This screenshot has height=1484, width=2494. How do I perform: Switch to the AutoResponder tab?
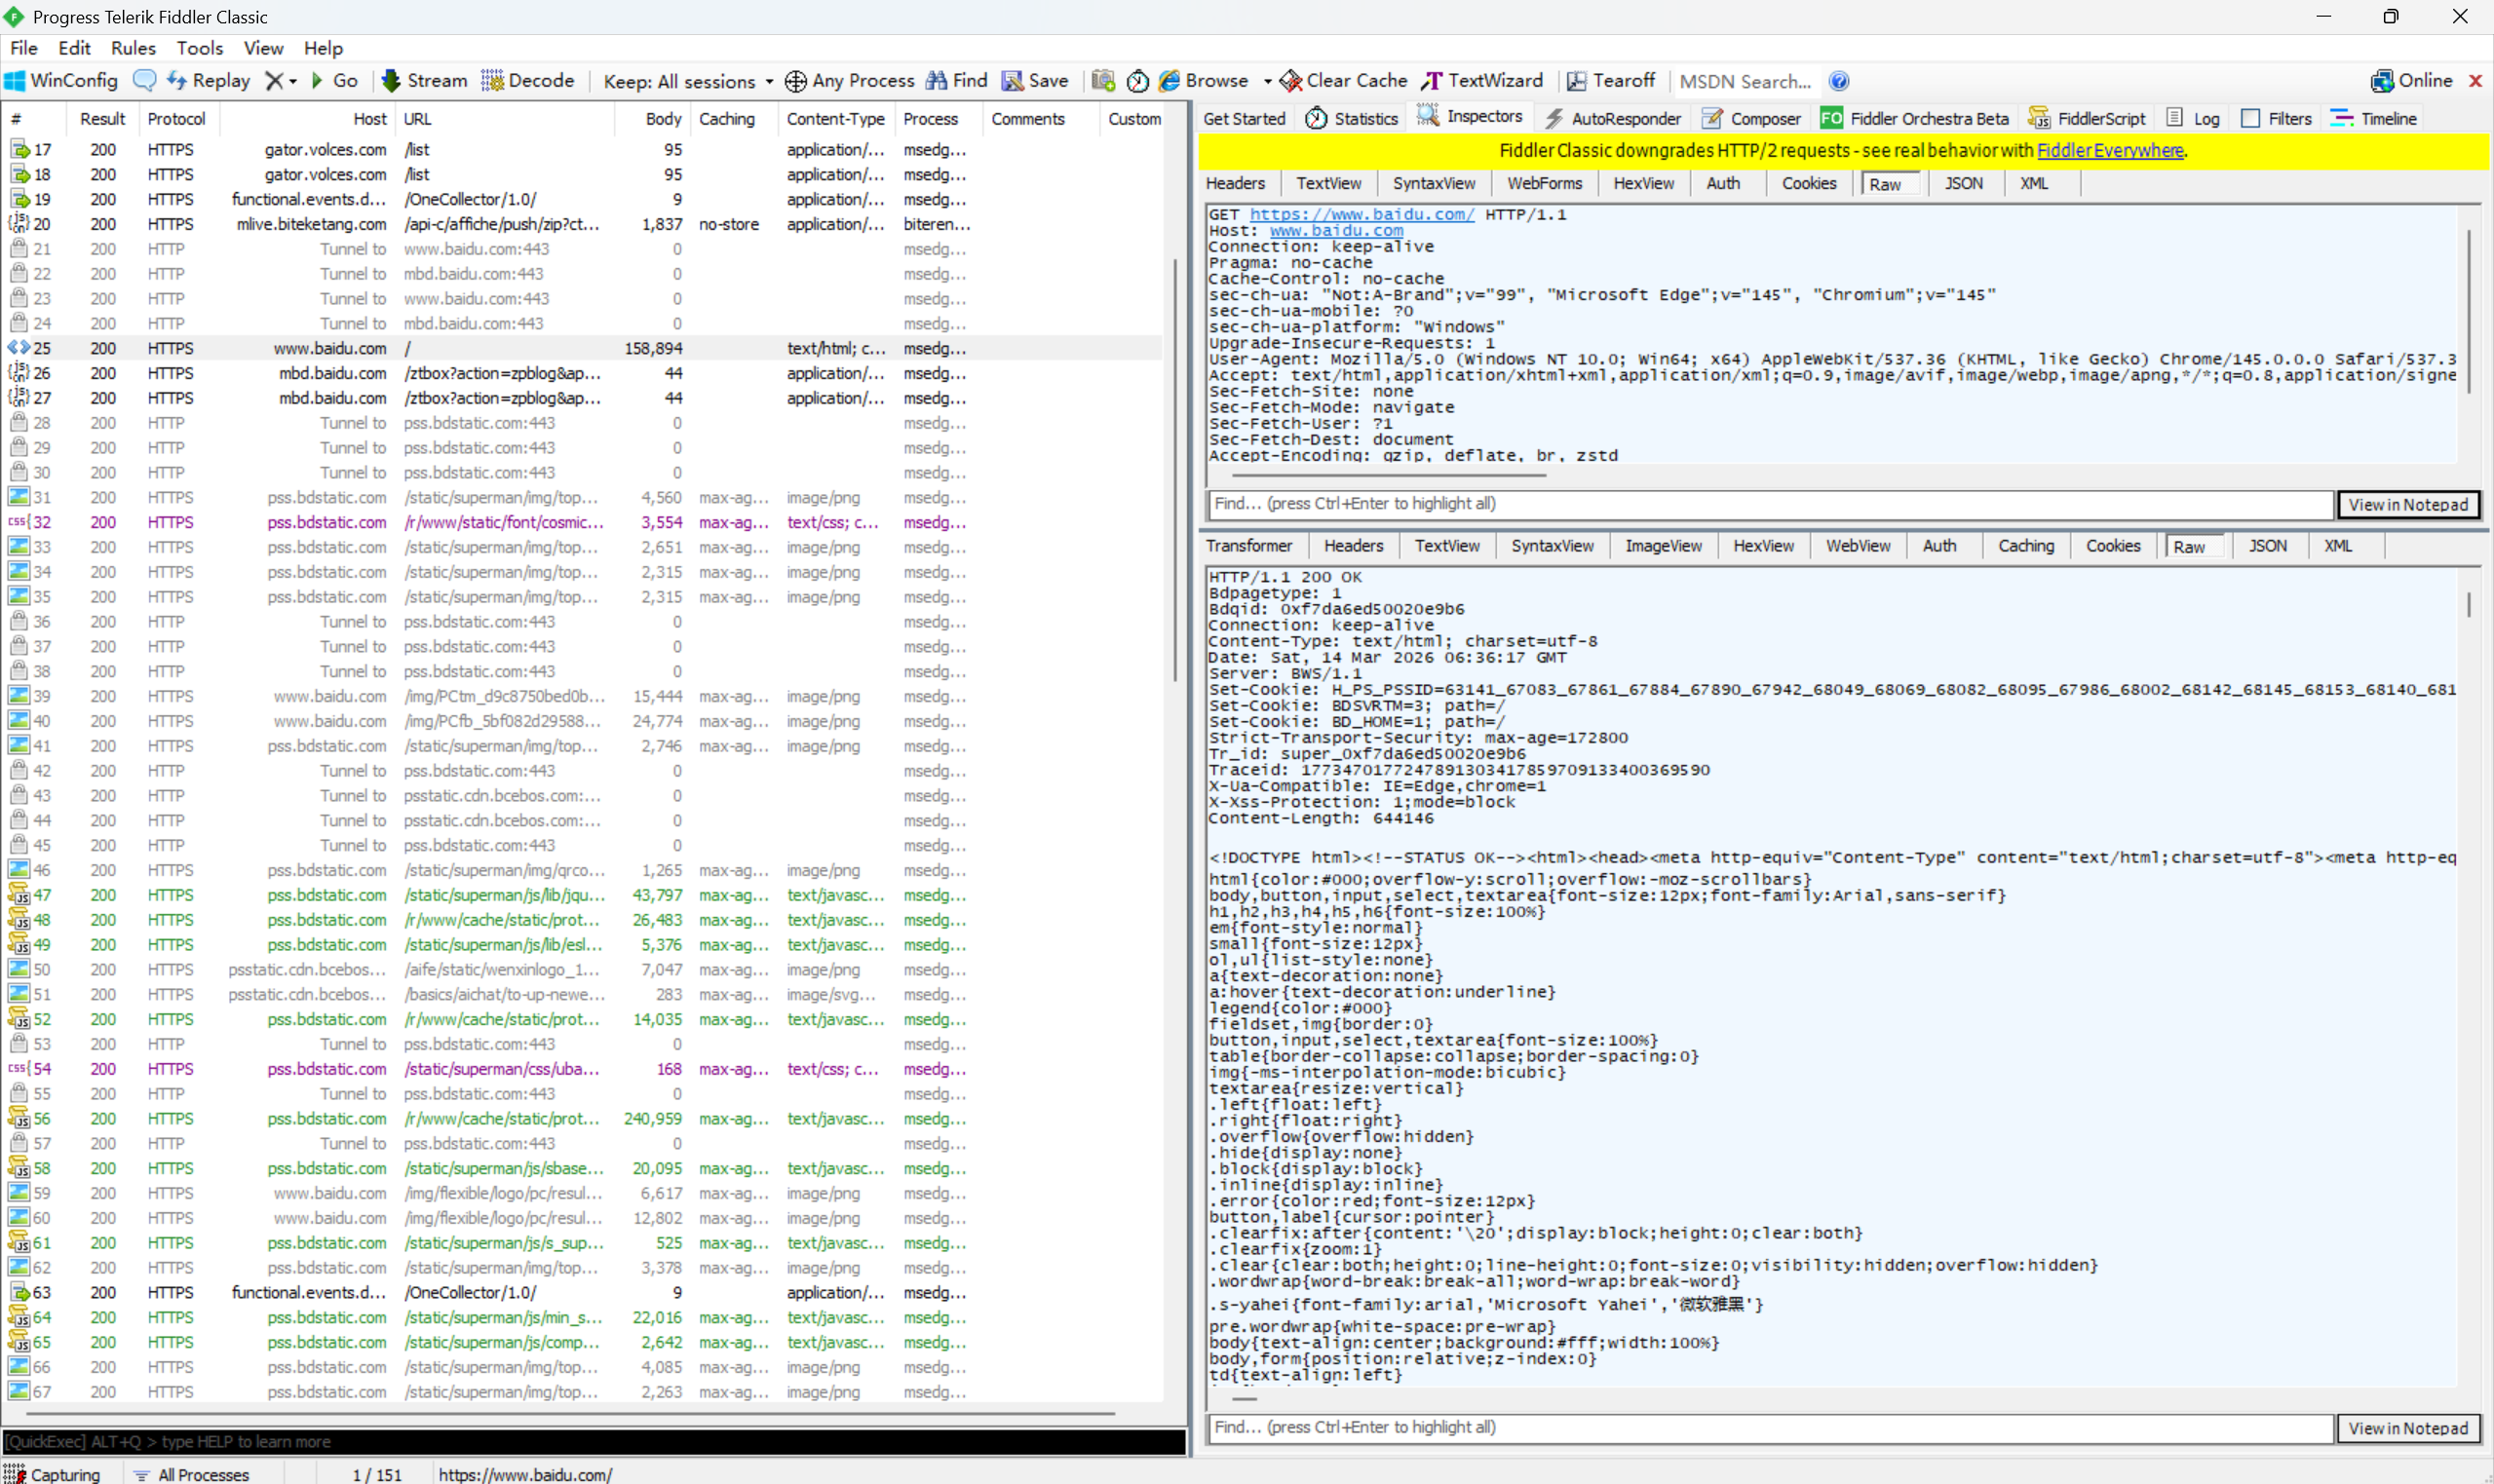1613,118
